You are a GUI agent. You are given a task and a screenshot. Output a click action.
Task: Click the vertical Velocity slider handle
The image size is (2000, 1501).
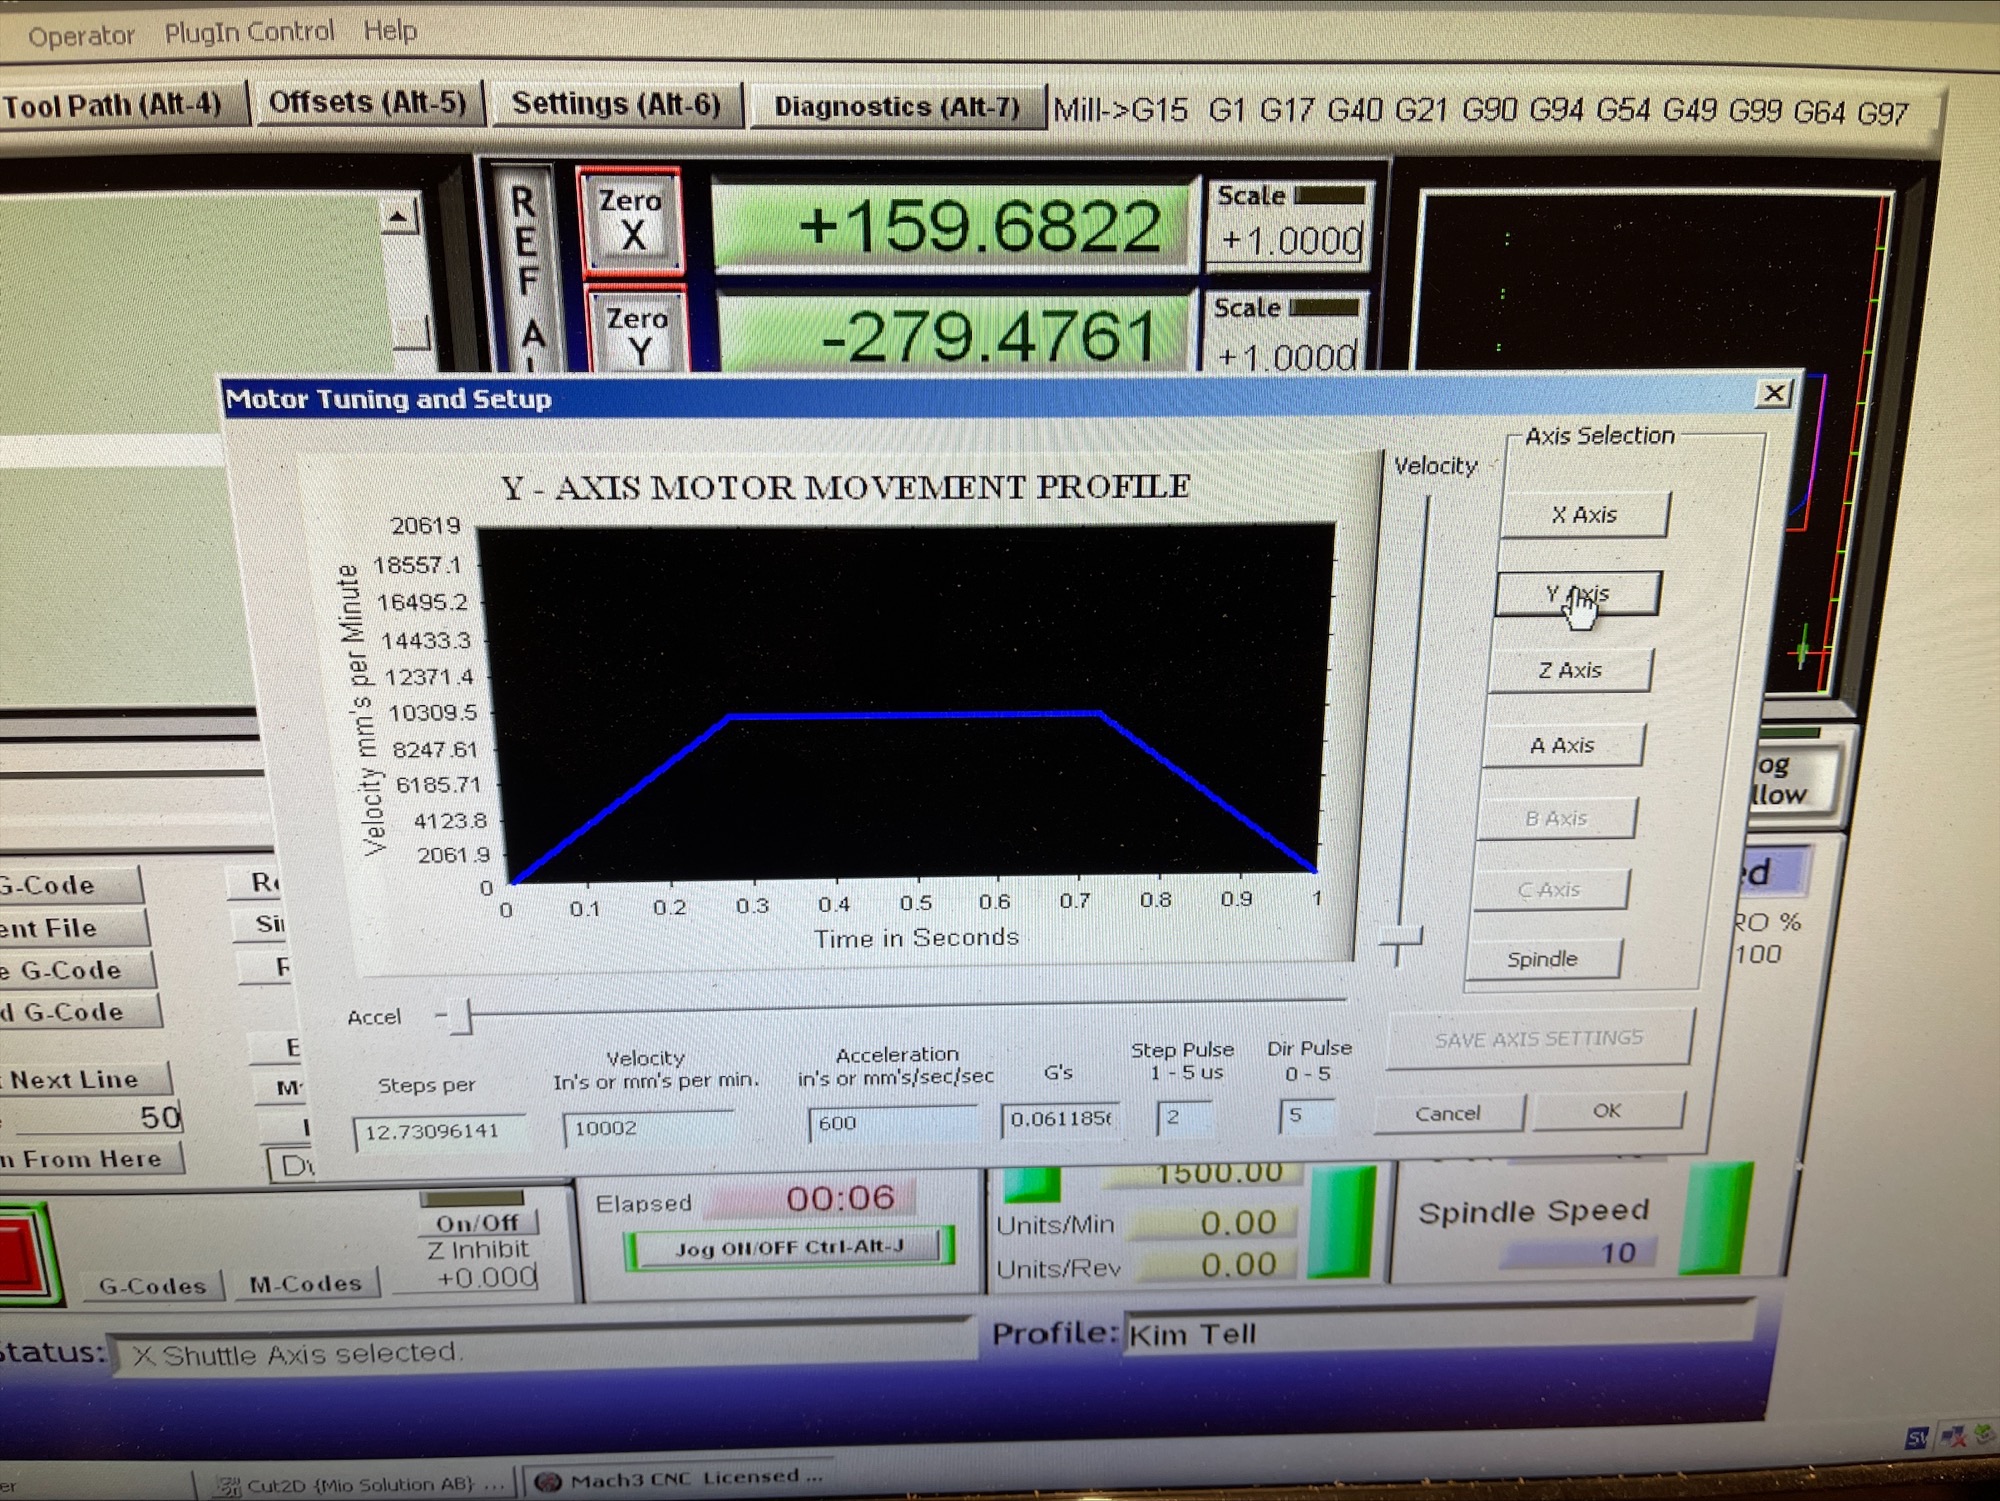[x=1401, y=937]
